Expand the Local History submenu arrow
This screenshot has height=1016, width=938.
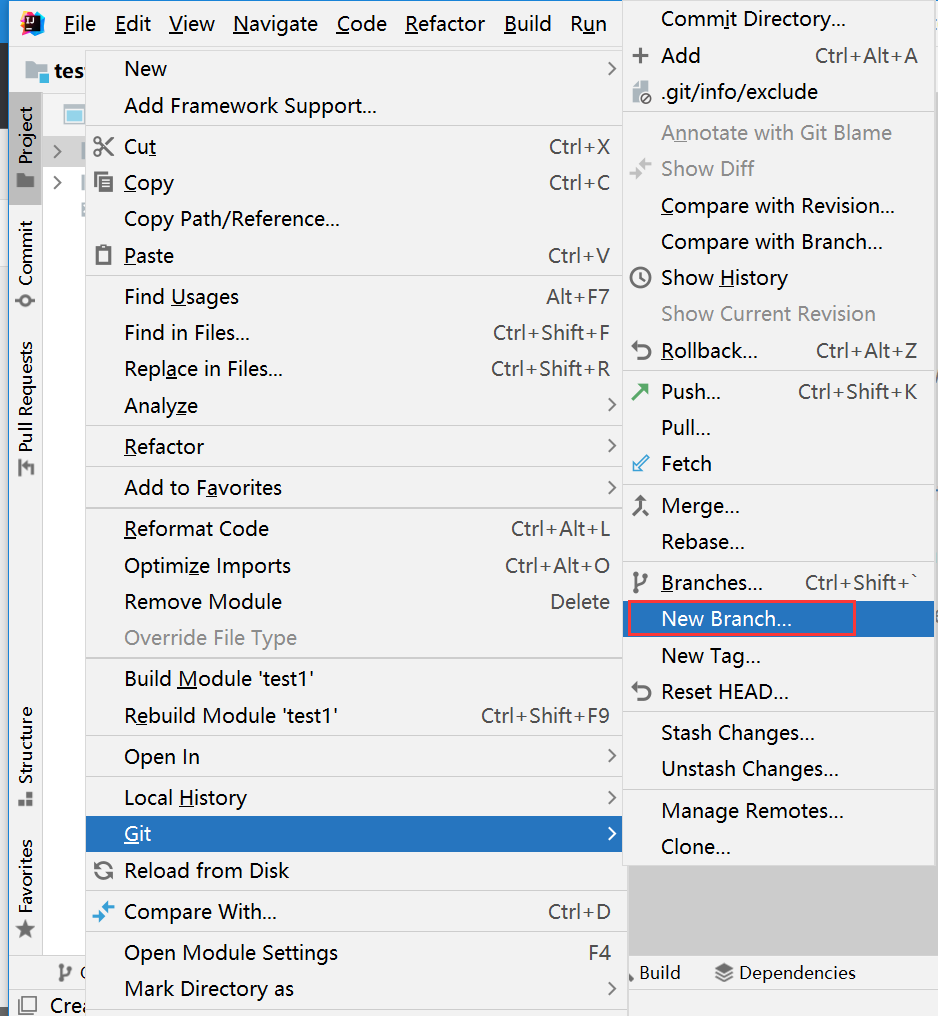612,797
